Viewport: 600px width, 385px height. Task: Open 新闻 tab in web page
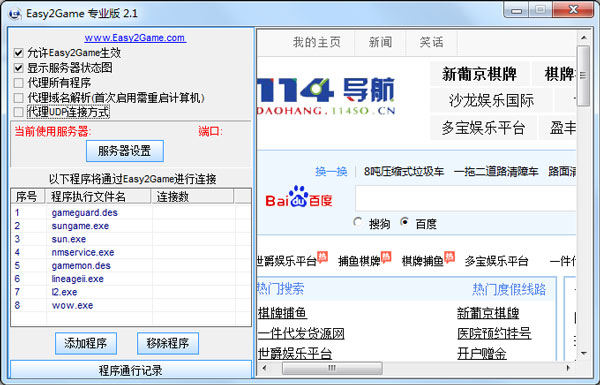[380, 42]
